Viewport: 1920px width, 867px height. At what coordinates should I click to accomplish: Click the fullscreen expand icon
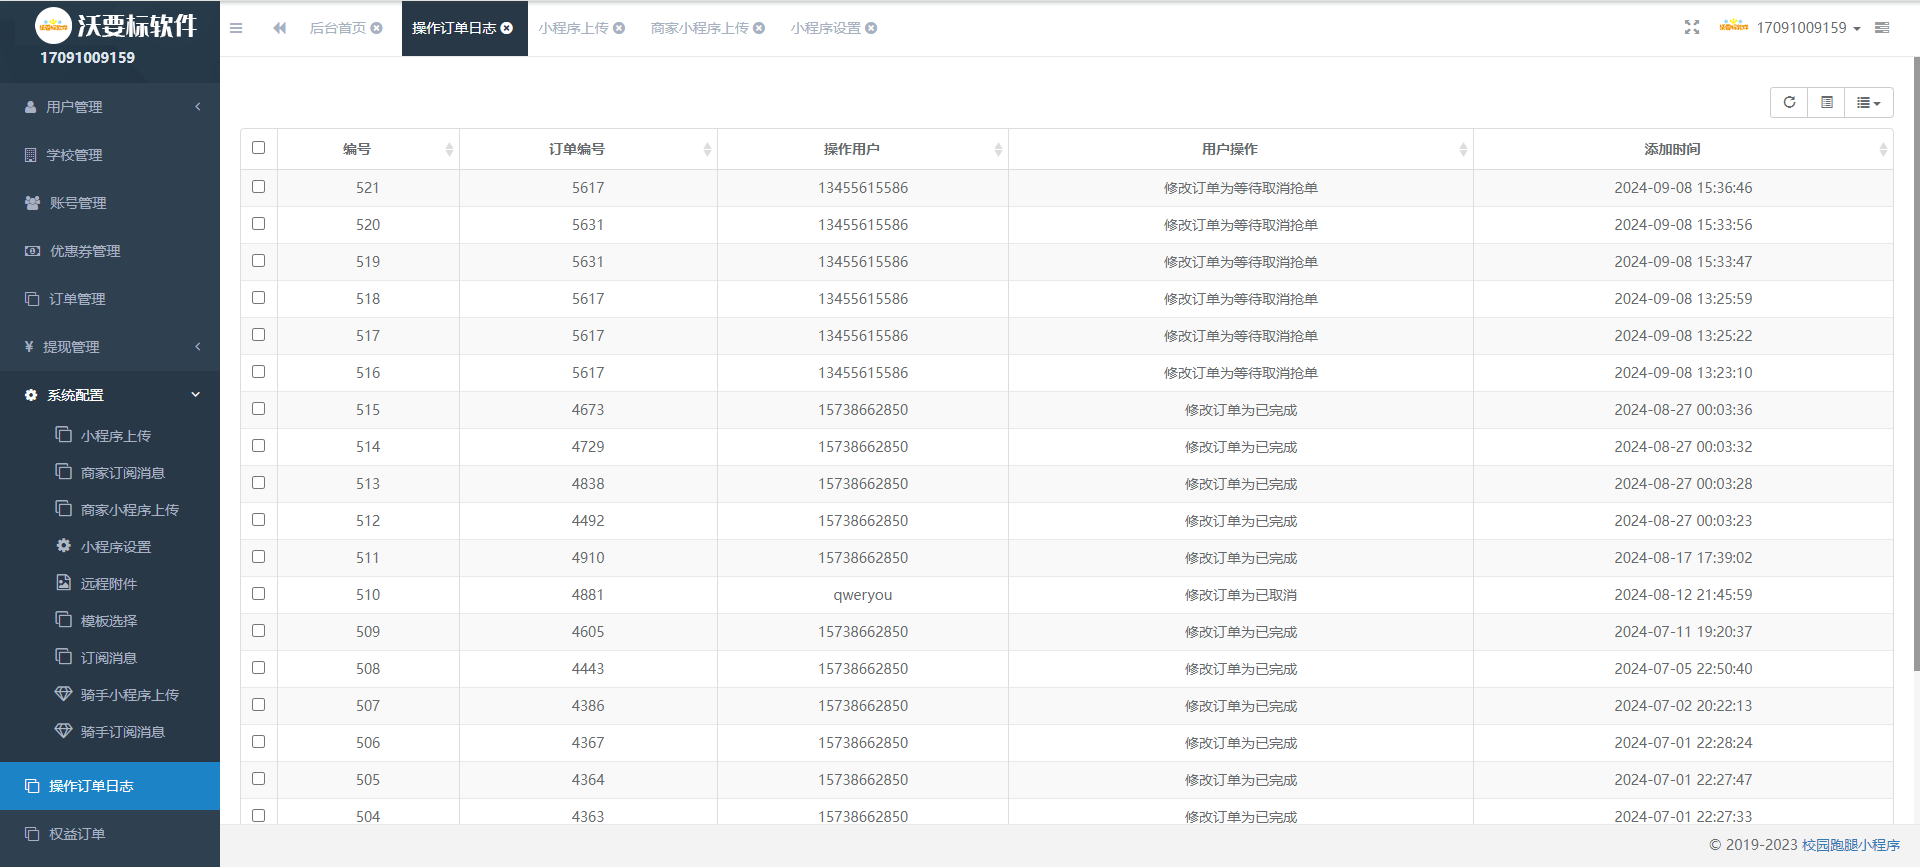click(x=1692, y=27)
